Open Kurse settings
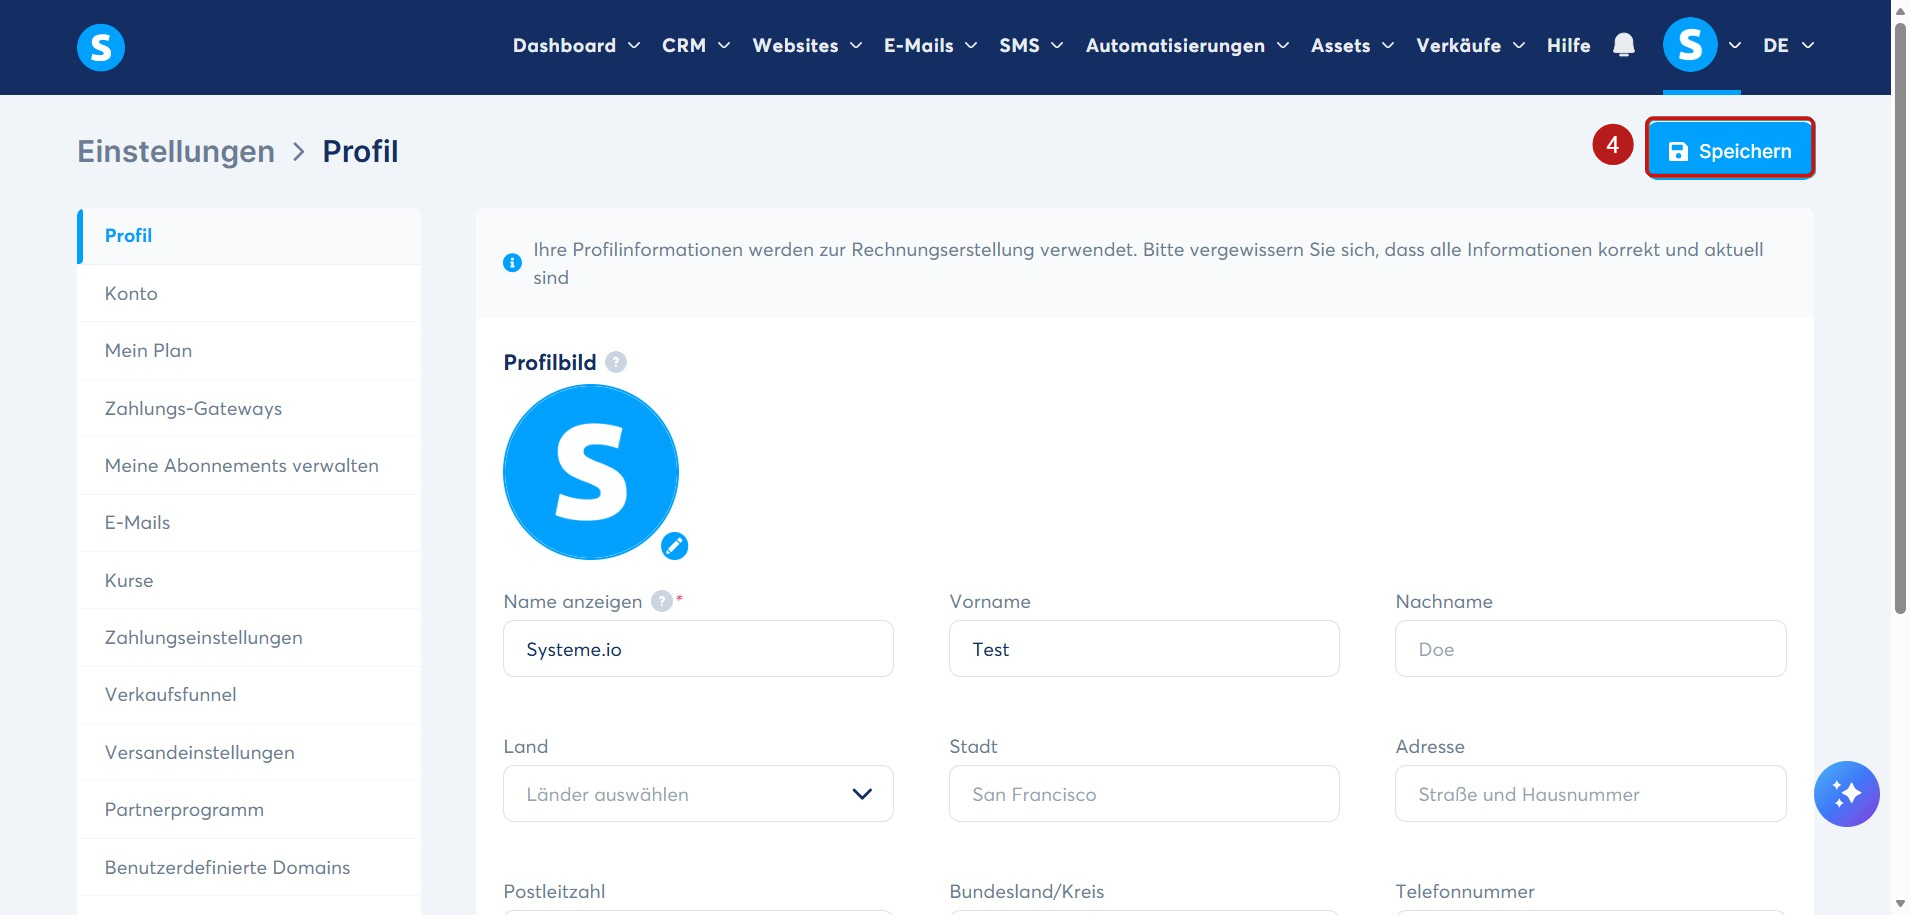The image size is (1910, 915). click(249, 580)
